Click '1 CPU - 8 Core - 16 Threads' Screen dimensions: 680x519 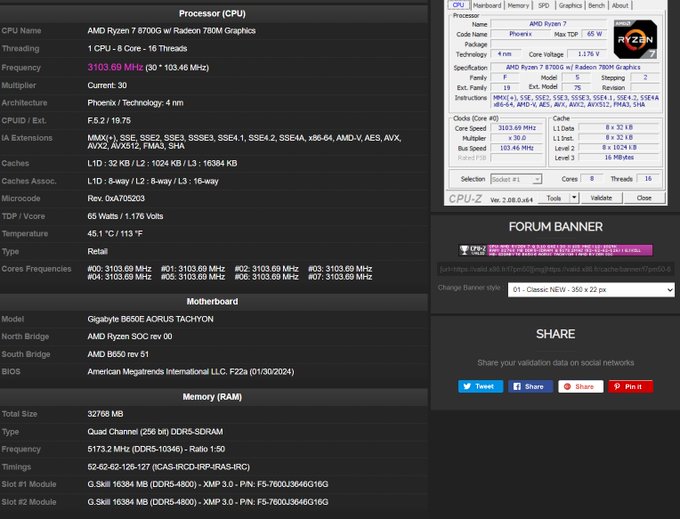(x=137, y=49)
